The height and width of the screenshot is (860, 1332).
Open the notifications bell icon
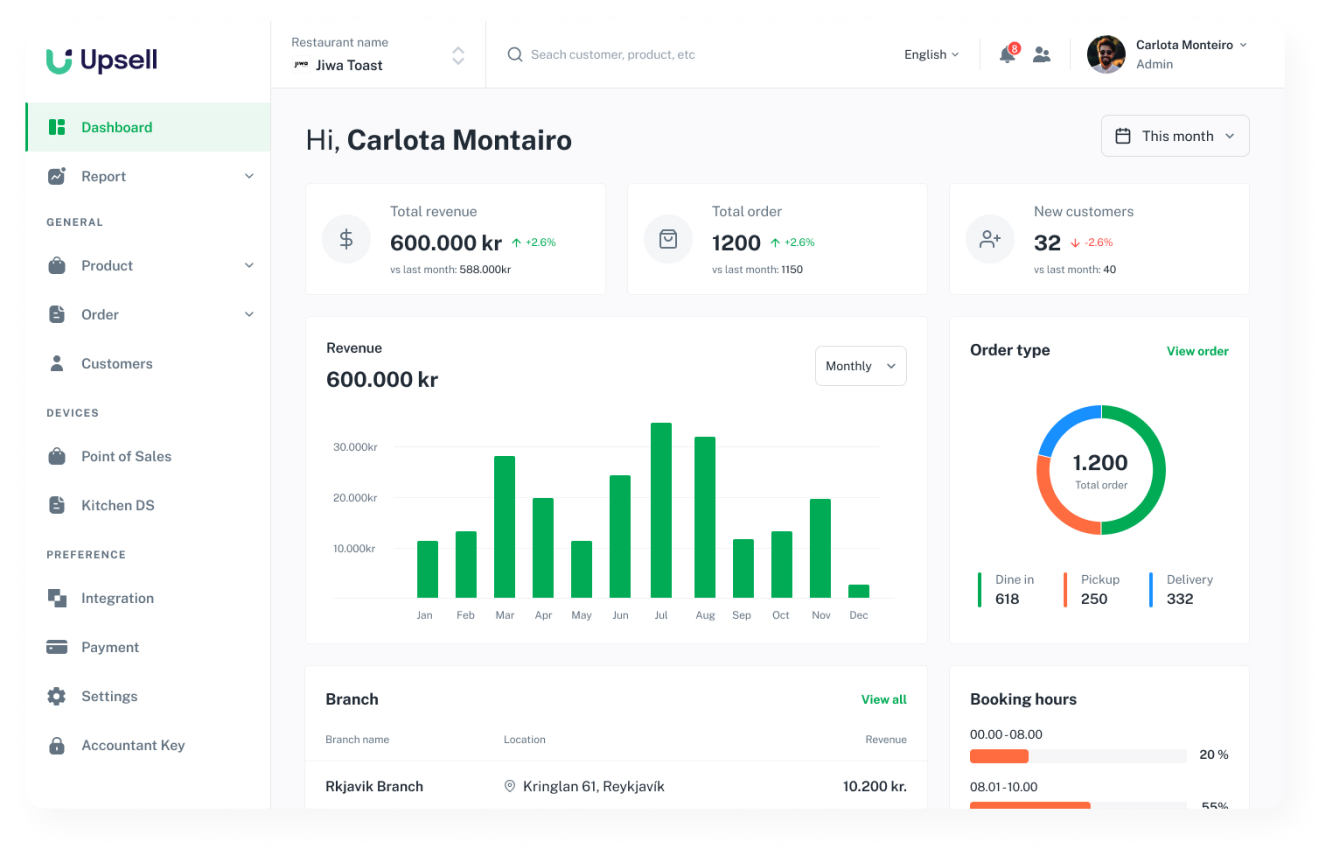pos(1007,55)
